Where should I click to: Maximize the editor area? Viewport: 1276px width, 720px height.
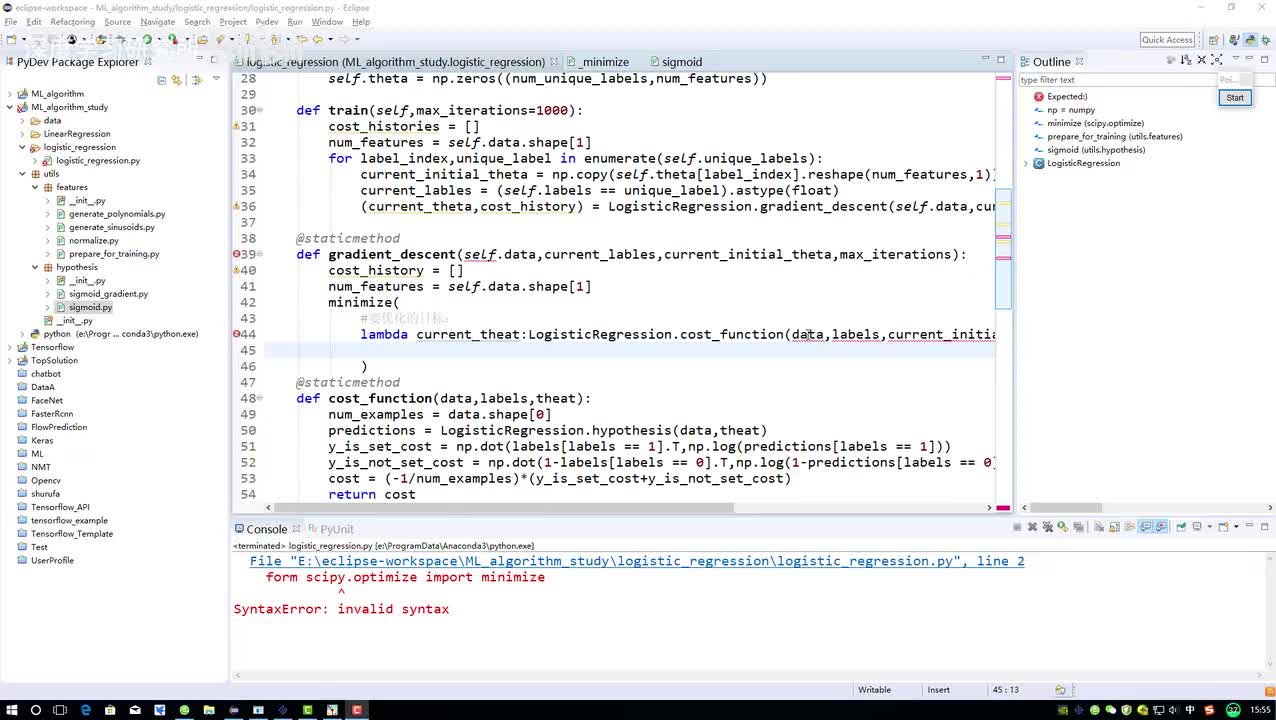tap(1002, 60)
